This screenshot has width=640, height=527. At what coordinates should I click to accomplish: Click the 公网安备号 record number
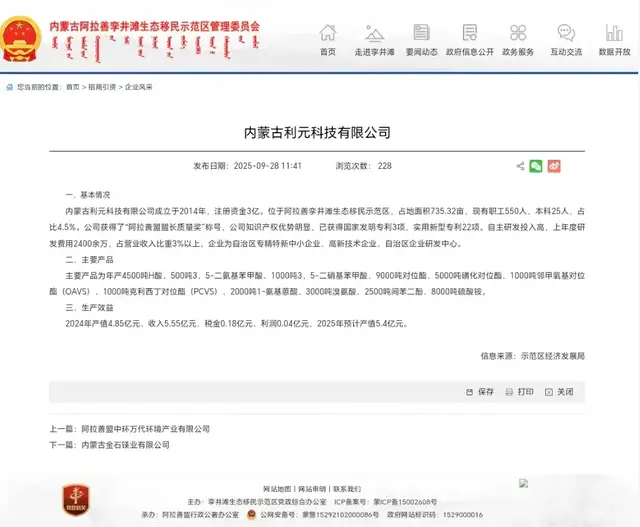[x=340, y=515]
